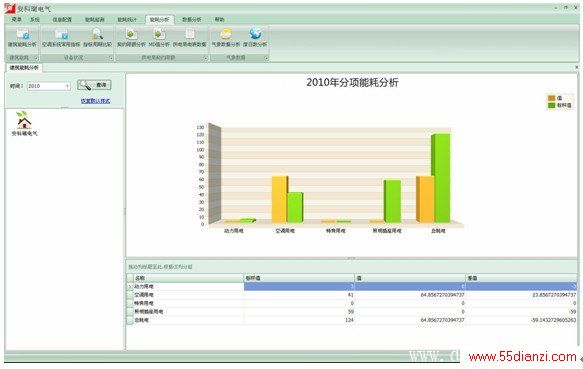Expand the 气象数据 group dialog launcher
The width and height of the screenshot is (583, 369).
[266, 58]
